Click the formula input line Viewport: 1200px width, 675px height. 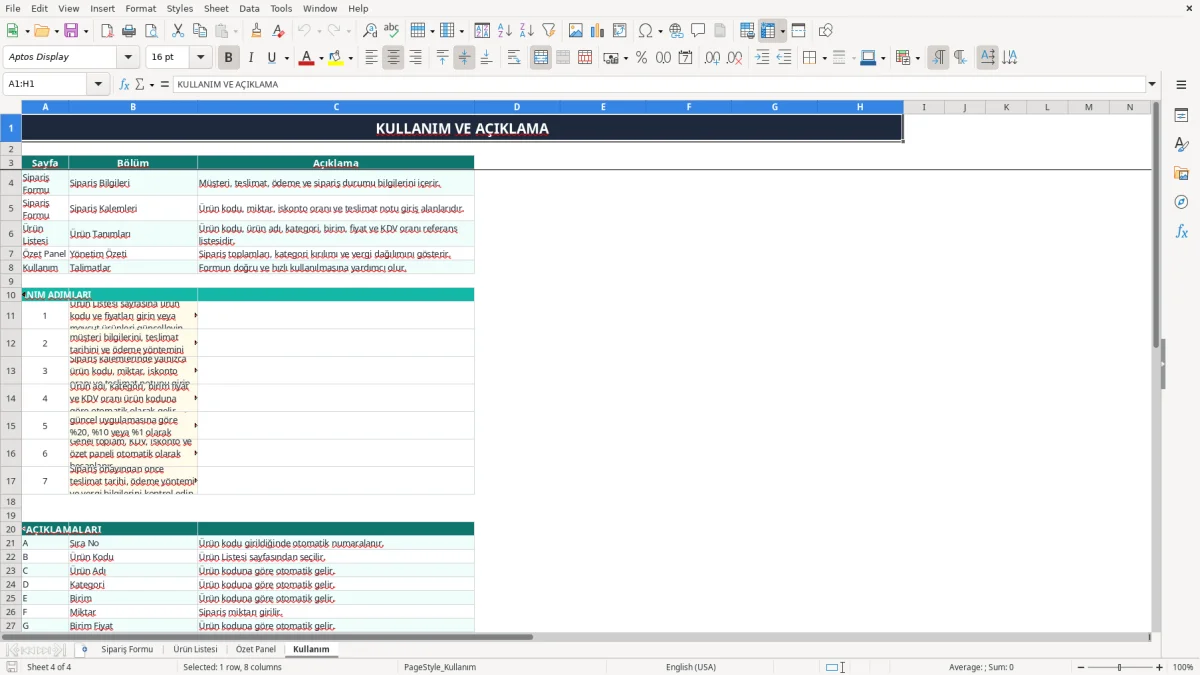tap(658, 85)
